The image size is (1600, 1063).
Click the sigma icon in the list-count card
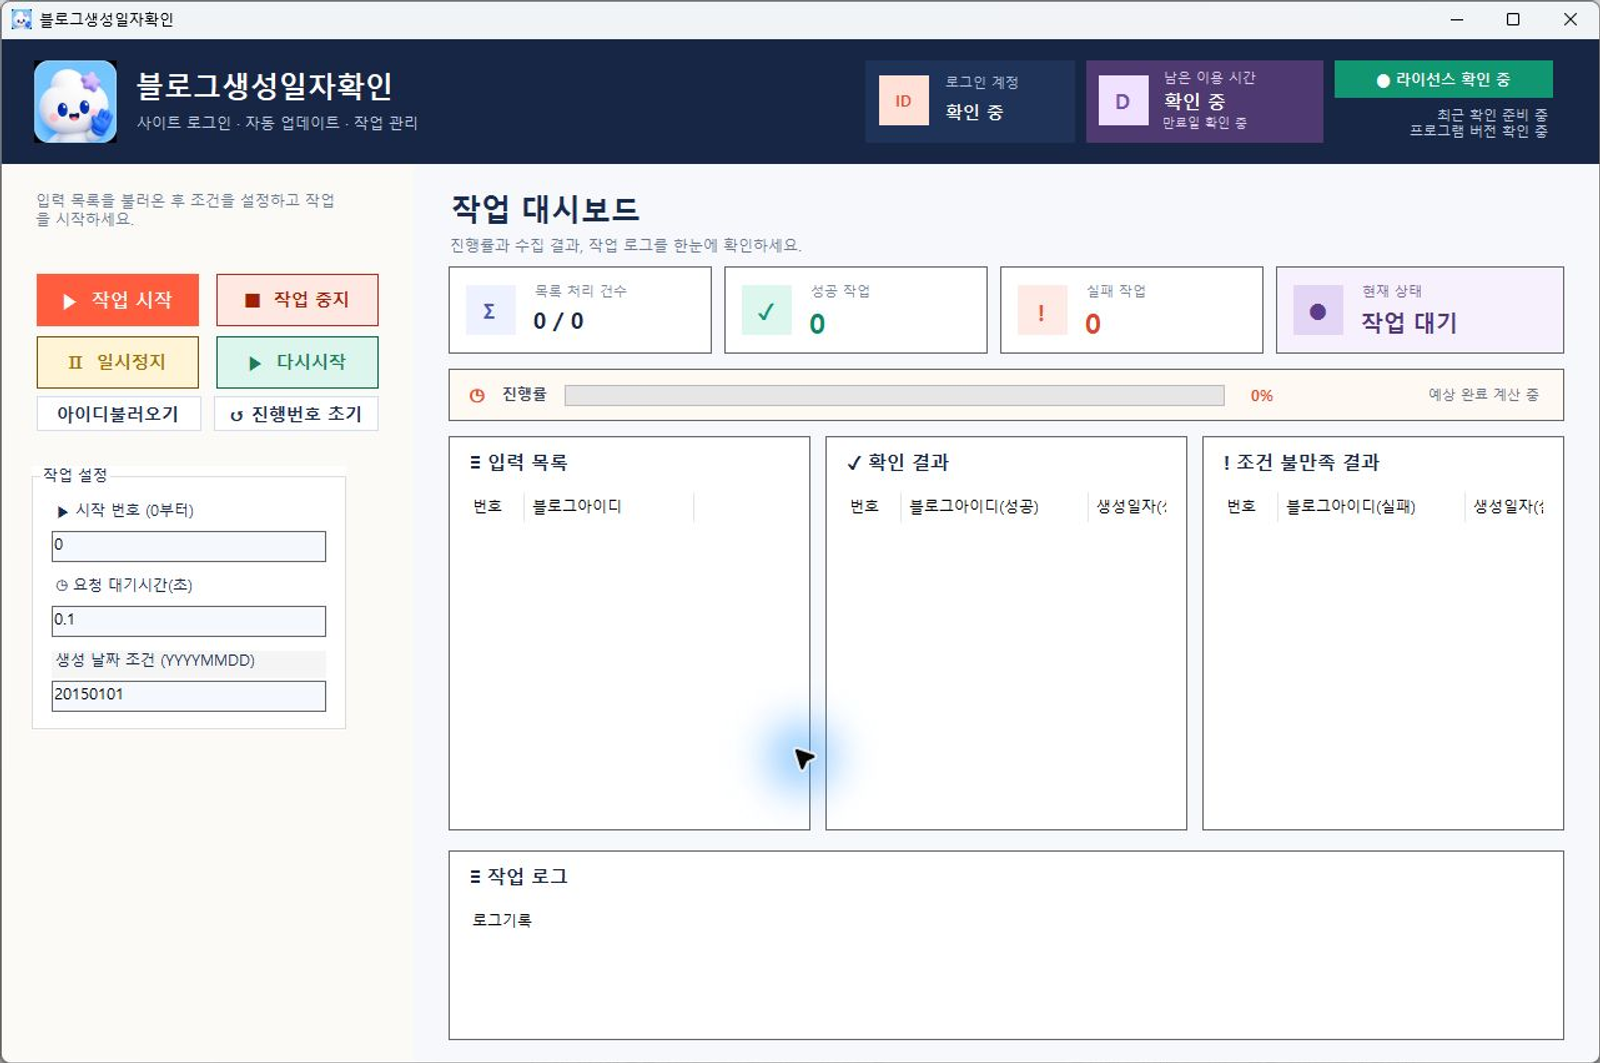click(490, 310)
